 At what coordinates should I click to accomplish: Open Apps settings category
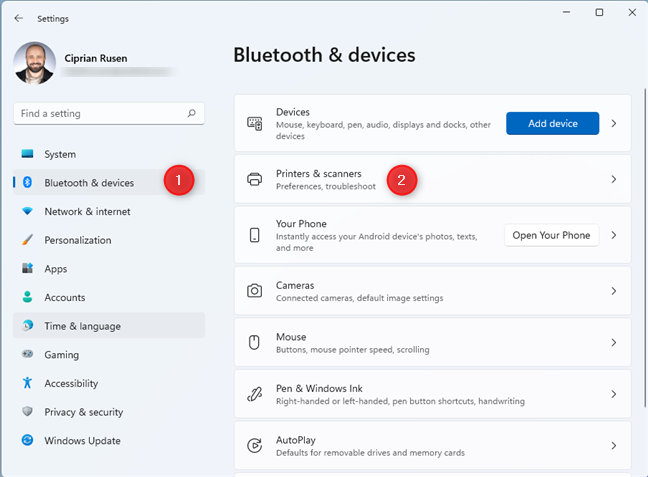[x=109, y=268]
